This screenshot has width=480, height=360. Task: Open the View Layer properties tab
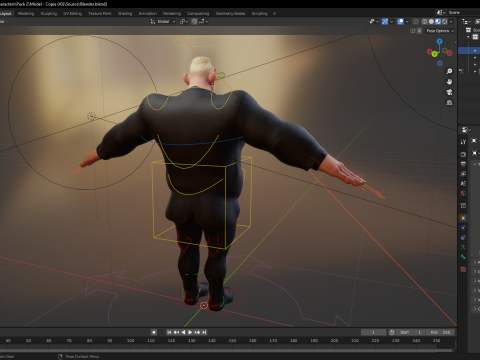pyautogui.click(x=463, y=174)
